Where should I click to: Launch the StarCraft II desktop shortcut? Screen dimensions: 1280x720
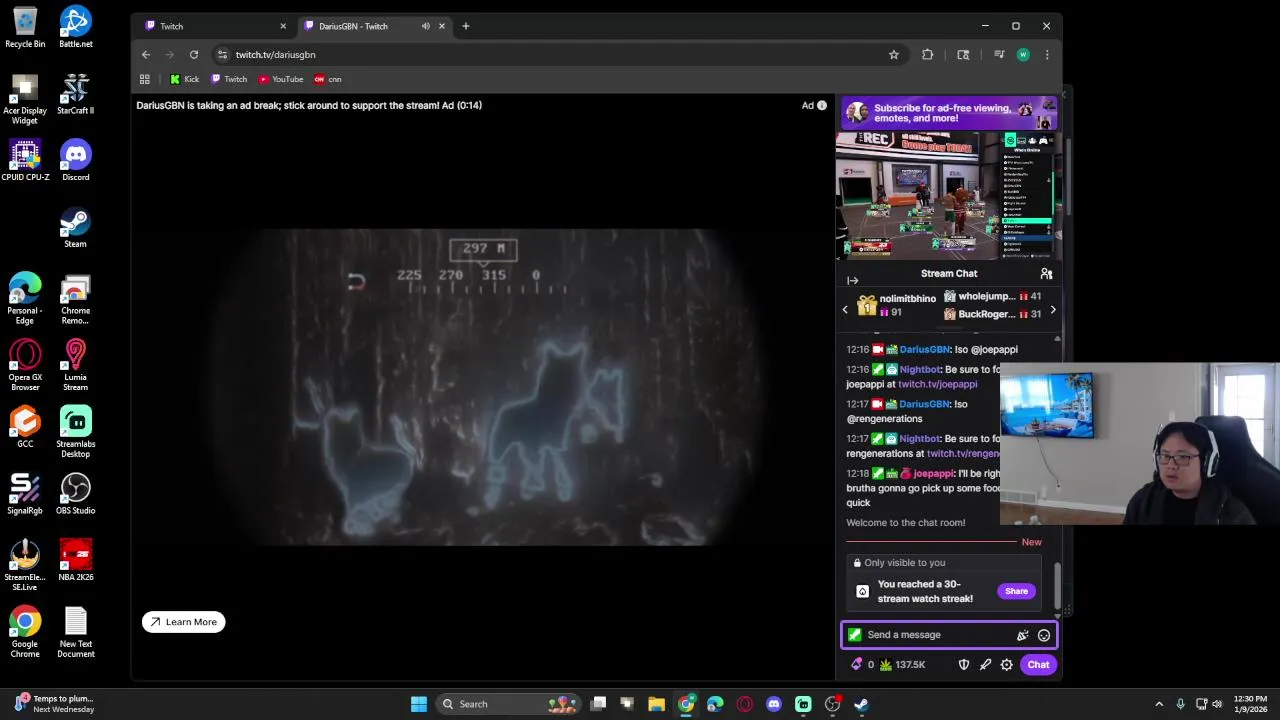[75, 94]
